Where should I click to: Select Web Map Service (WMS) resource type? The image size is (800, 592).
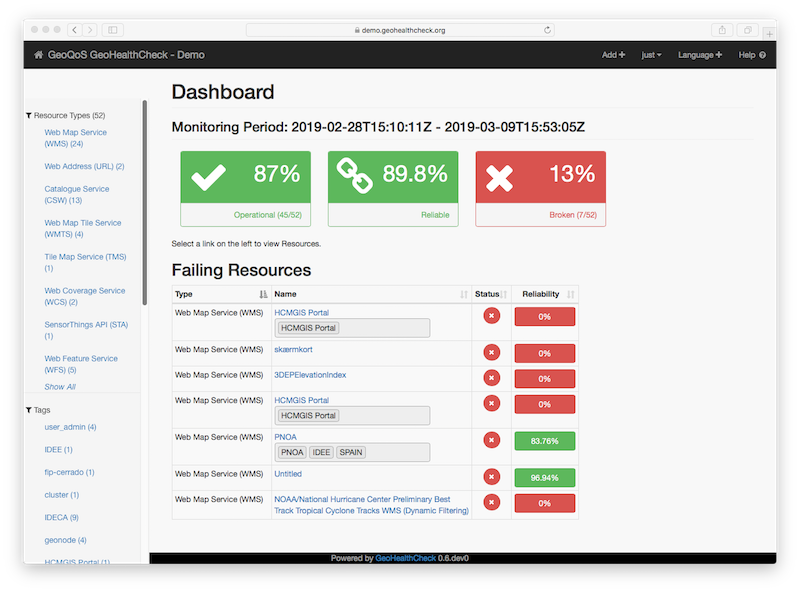coord(75,138)
